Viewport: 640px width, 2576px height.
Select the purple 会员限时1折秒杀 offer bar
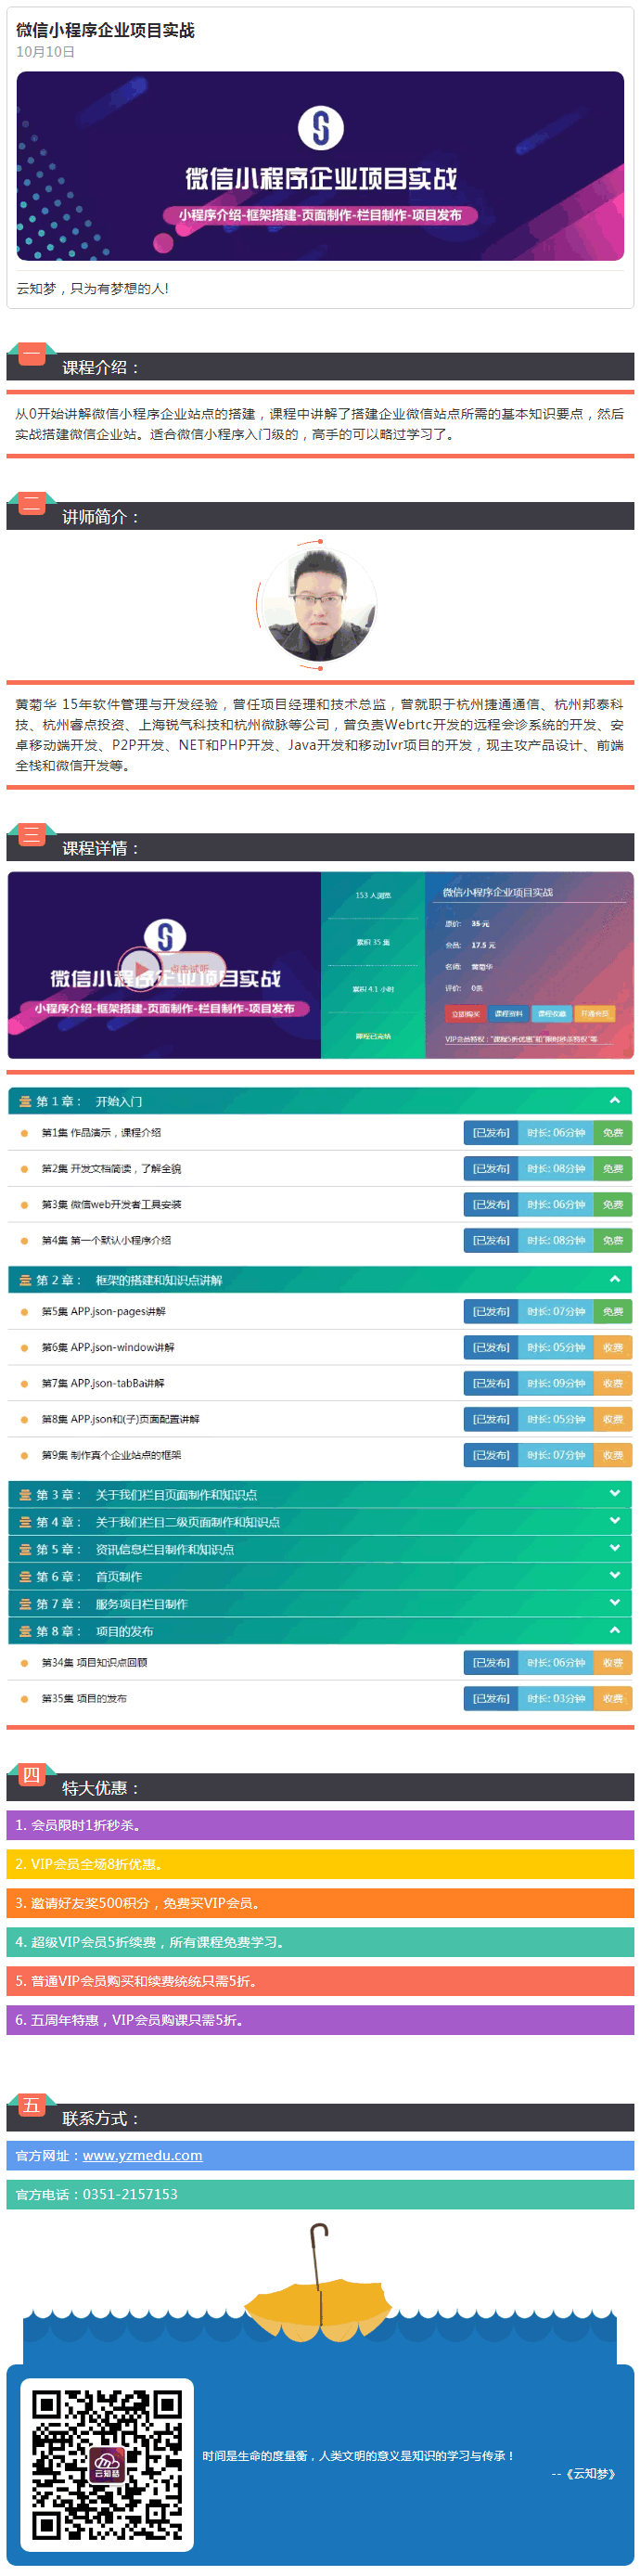point(320,1825)
